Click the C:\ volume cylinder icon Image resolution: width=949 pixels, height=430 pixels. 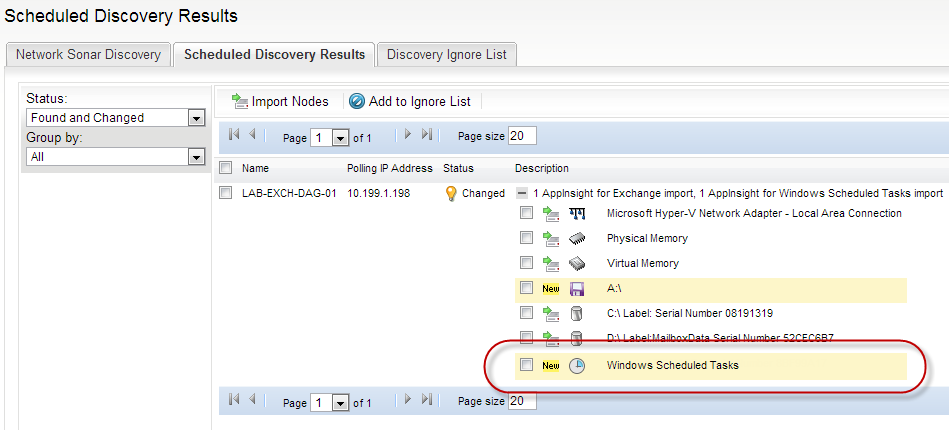(x=577, y=314)
